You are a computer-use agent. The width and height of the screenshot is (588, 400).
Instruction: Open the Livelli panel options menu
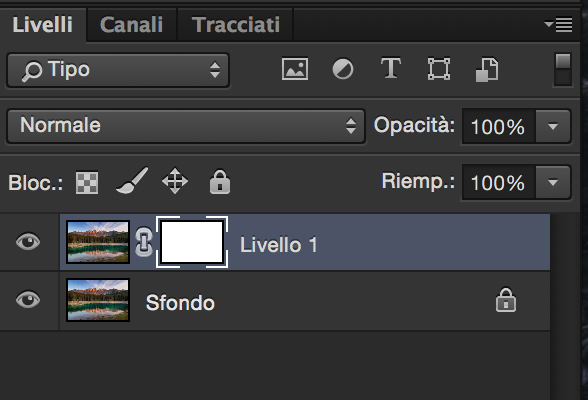(x=558, y=25)
